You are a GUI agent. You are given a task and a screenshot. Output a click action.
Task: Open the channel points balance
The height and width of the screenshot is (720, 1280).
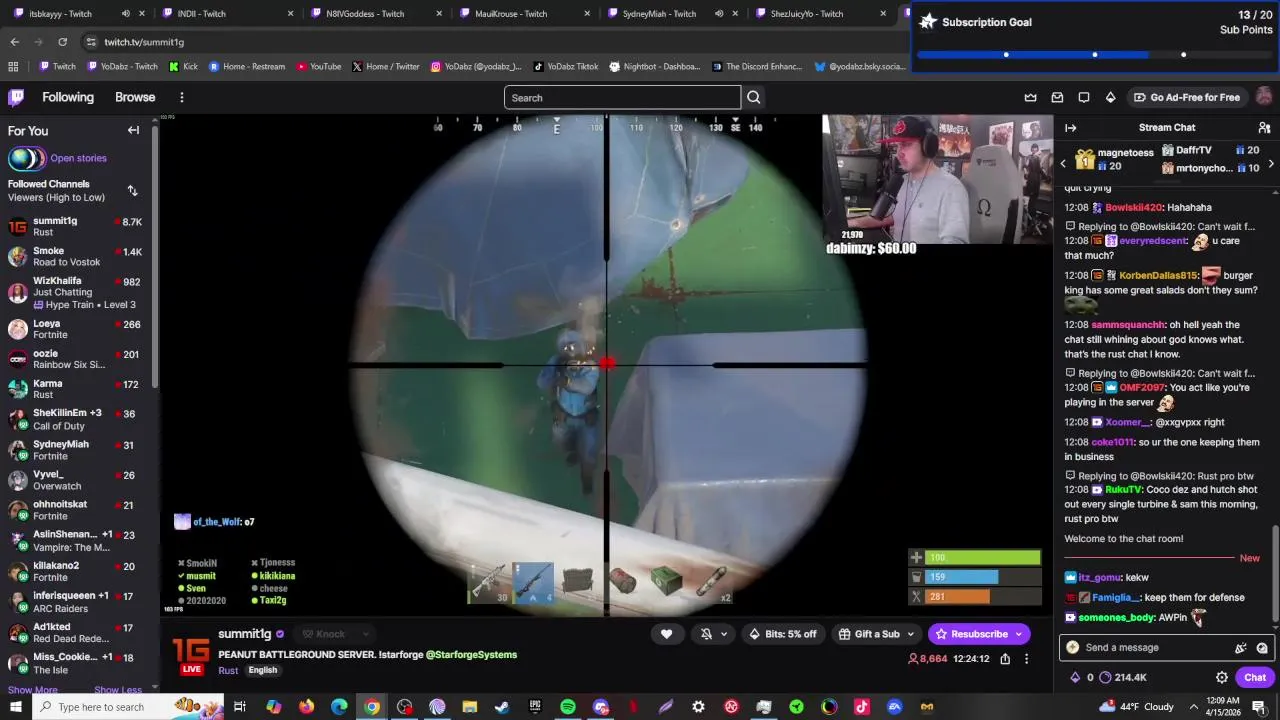[1125, 677]
